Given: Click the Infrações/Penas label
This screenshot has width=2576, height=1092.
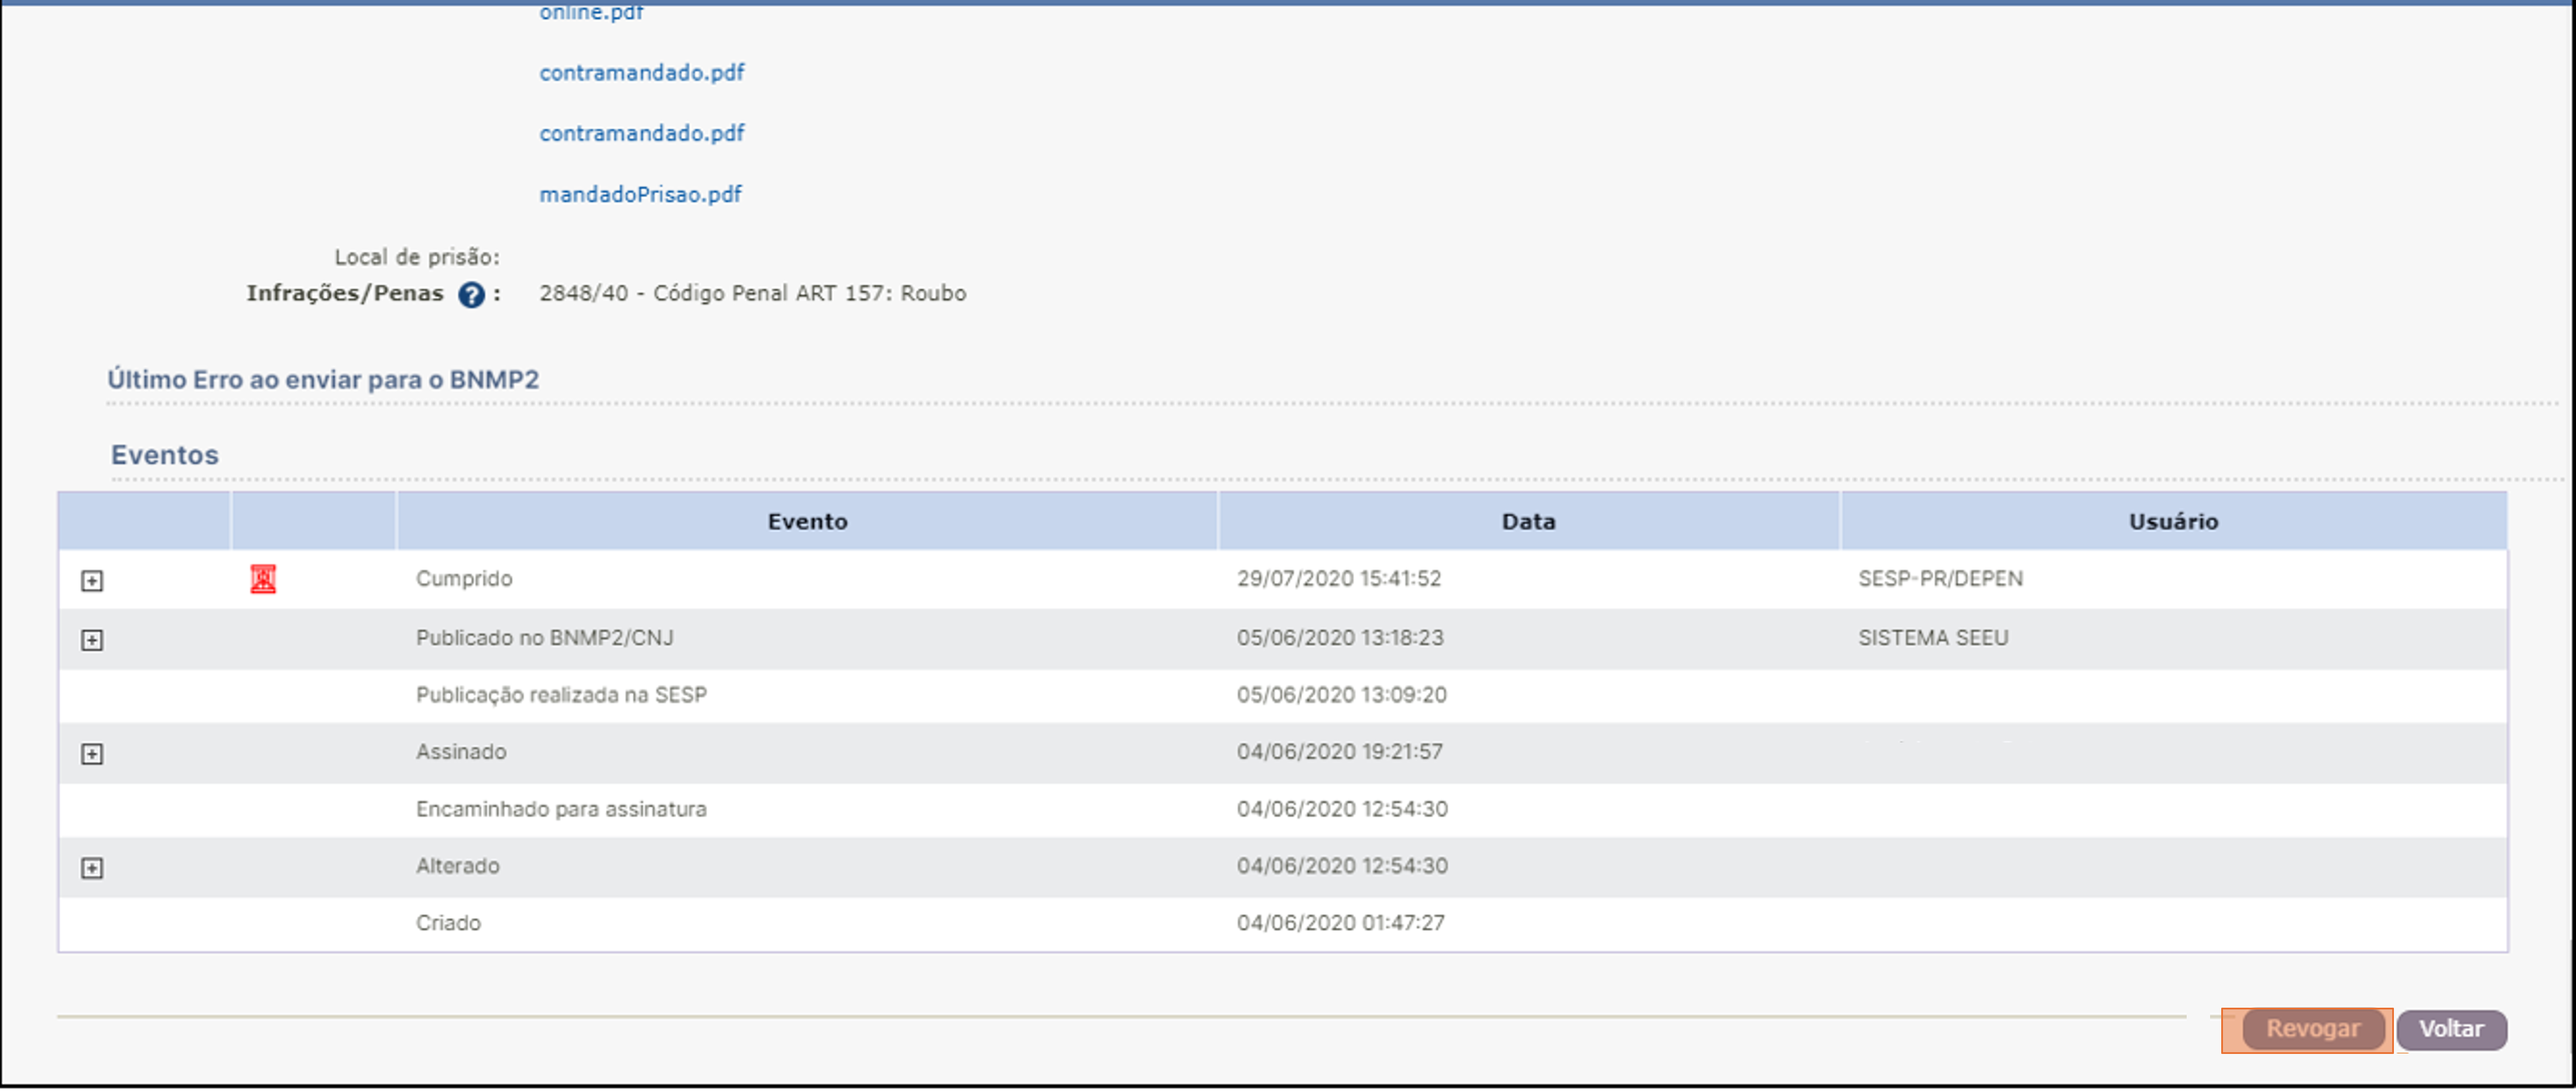Looking at the screenshot, I should click(345, 293).
